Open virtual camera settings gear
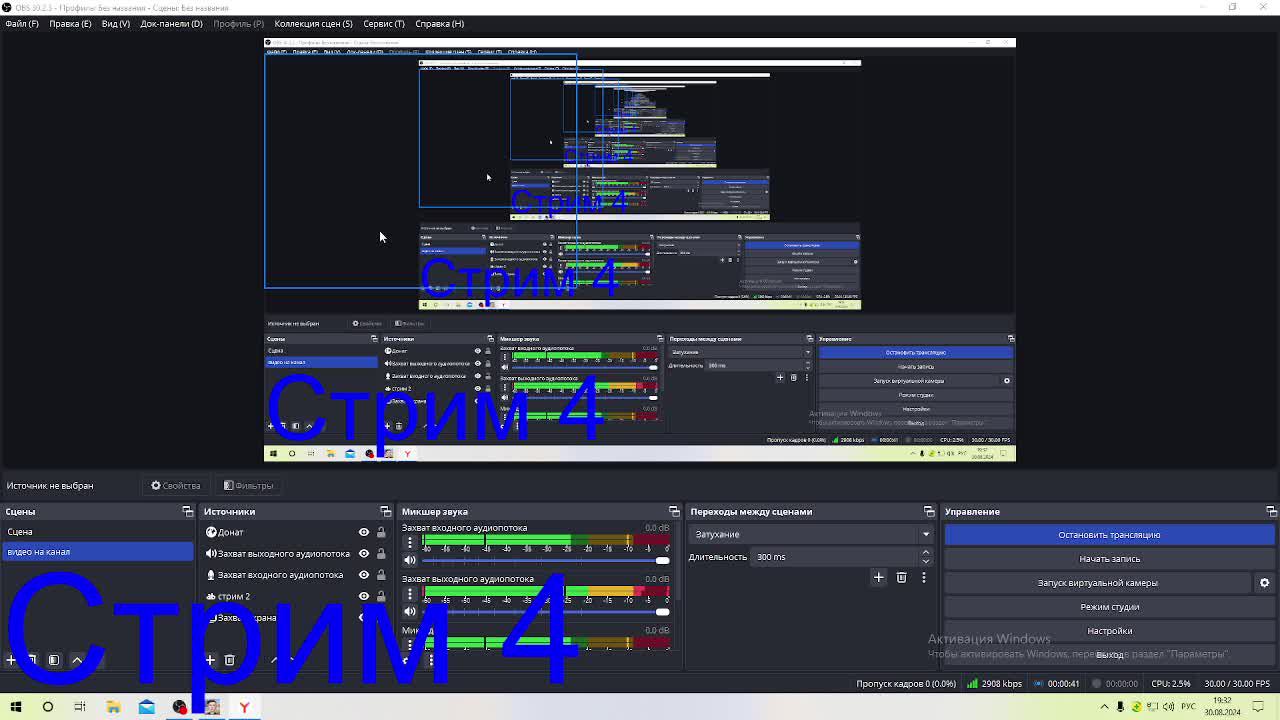Screen dimensions: 1280x720 pos(1264,583)
